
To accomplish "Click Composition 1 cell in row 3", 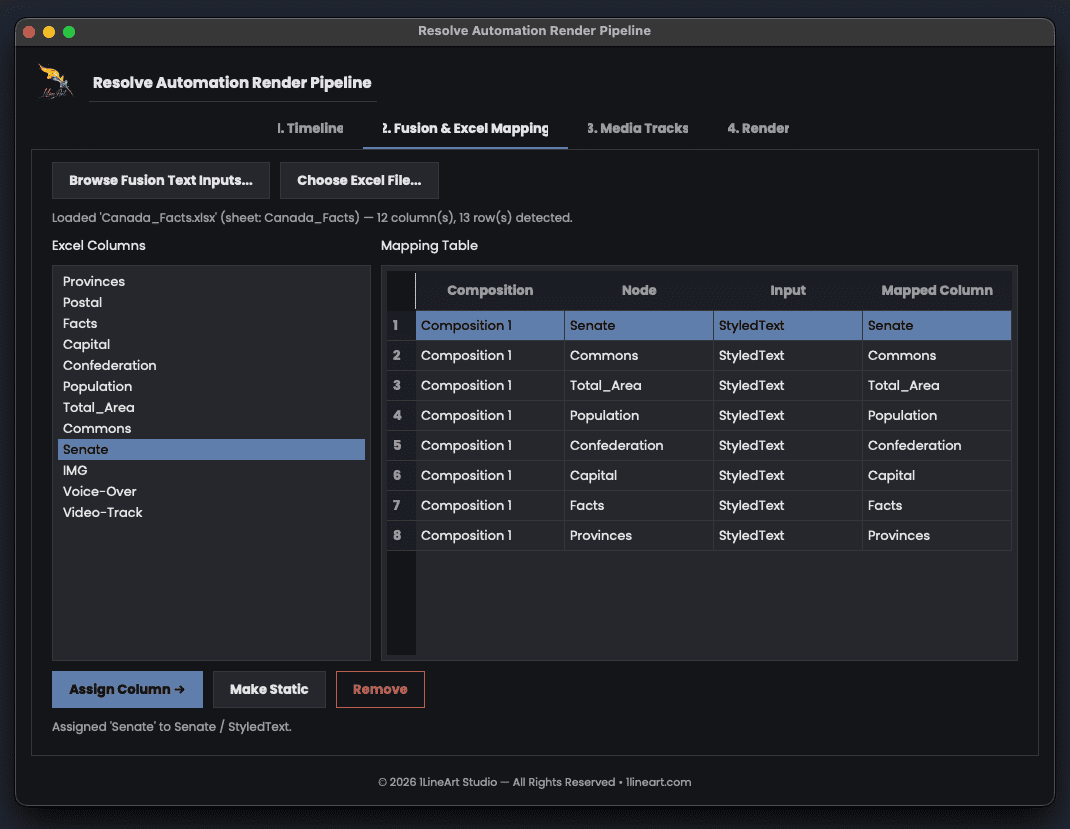I will 490,386.
